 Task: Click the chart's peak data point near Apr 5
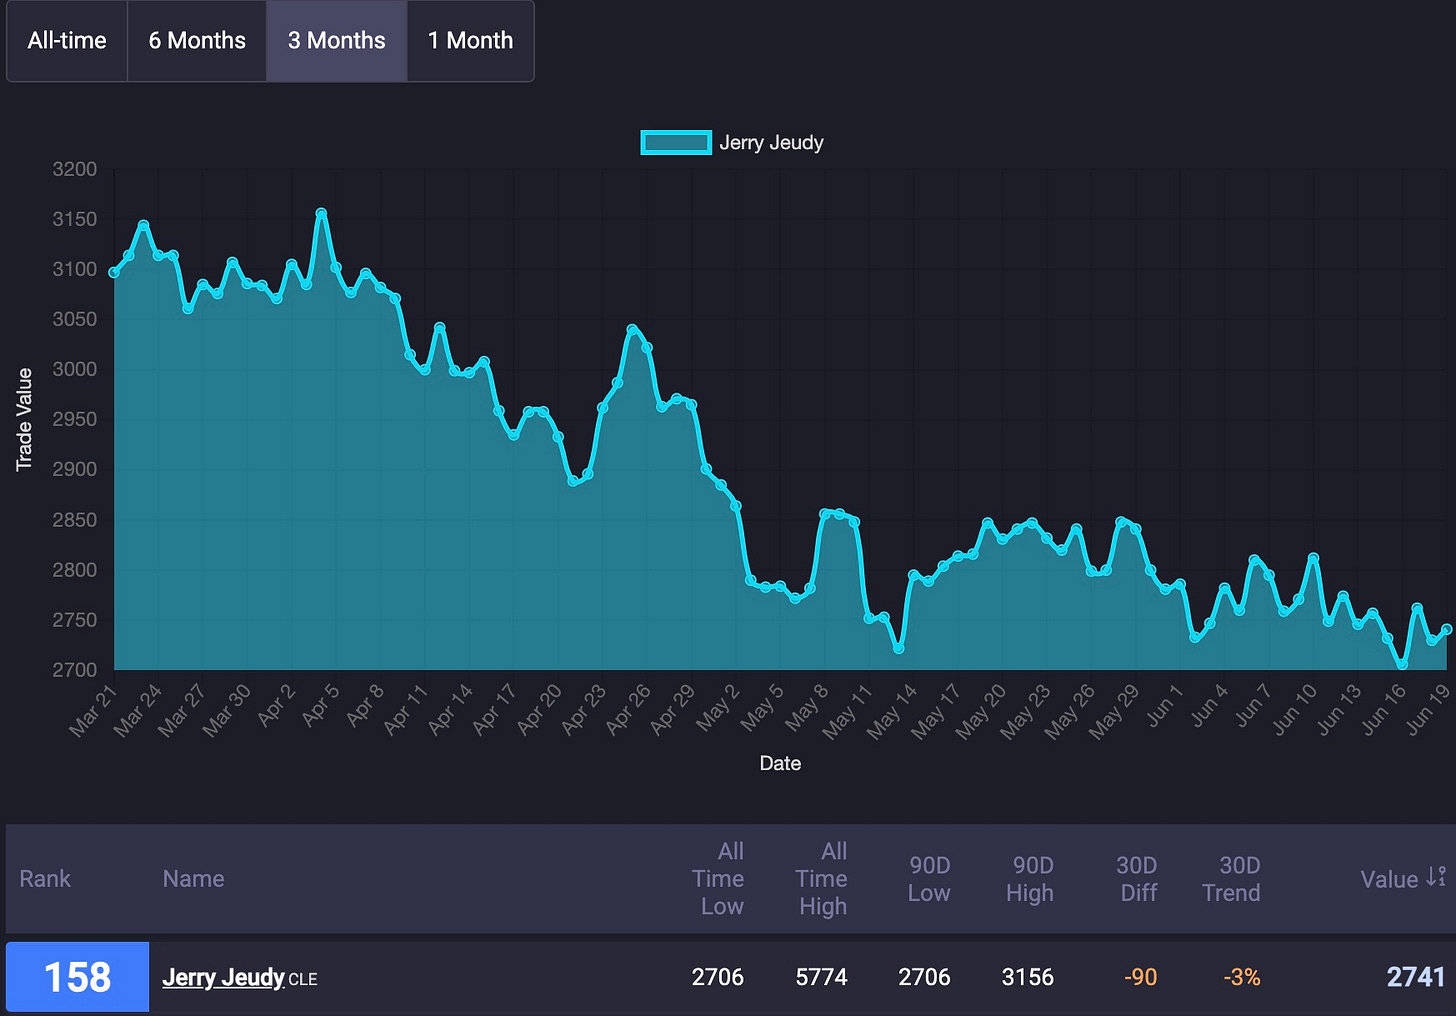pyautogui.click(x=321, y=213)
